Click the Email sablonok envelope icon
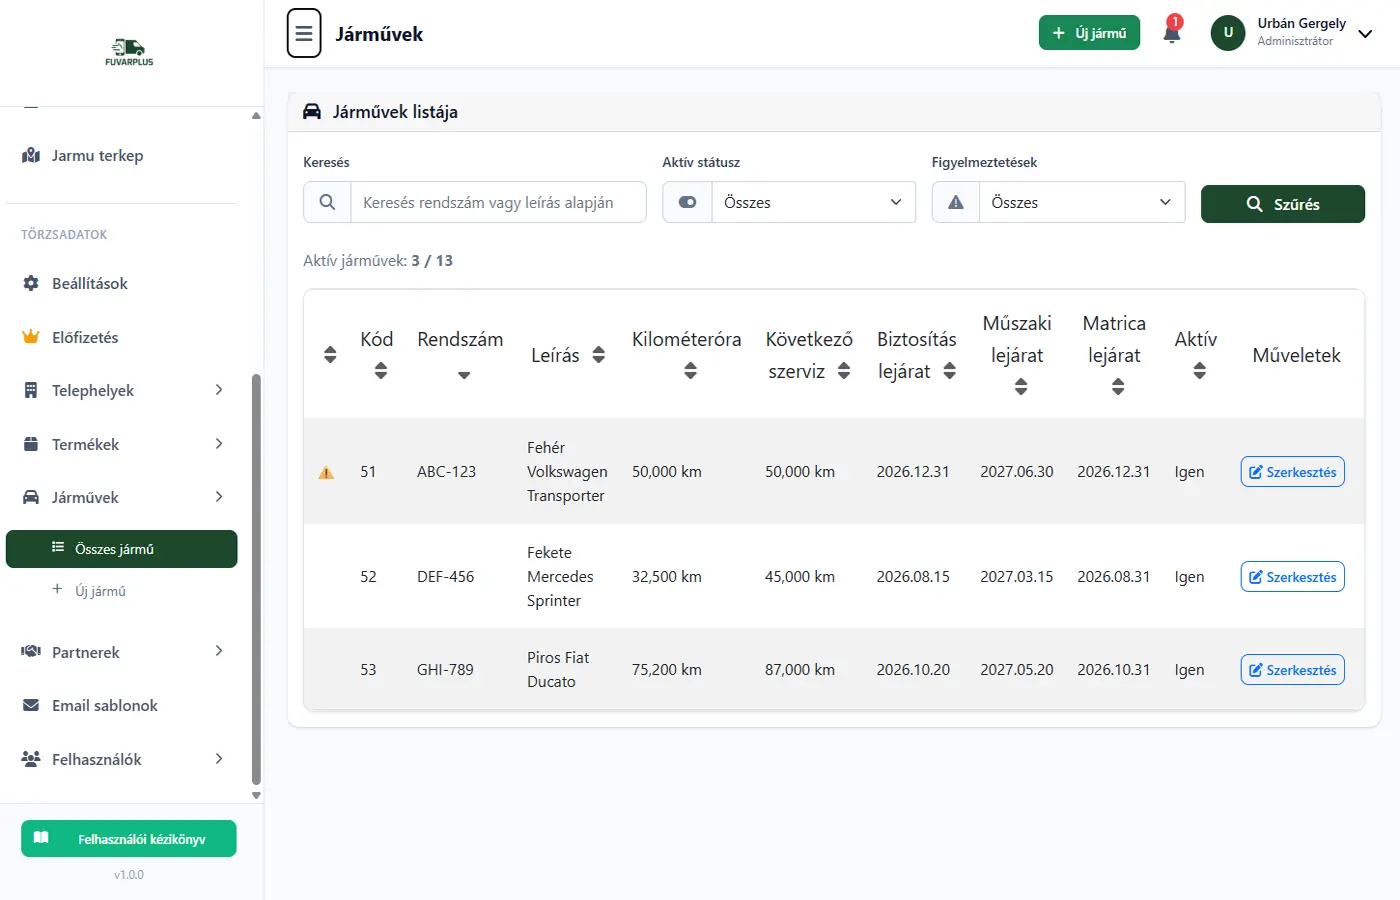1400x900 pixels. (31, 705)
